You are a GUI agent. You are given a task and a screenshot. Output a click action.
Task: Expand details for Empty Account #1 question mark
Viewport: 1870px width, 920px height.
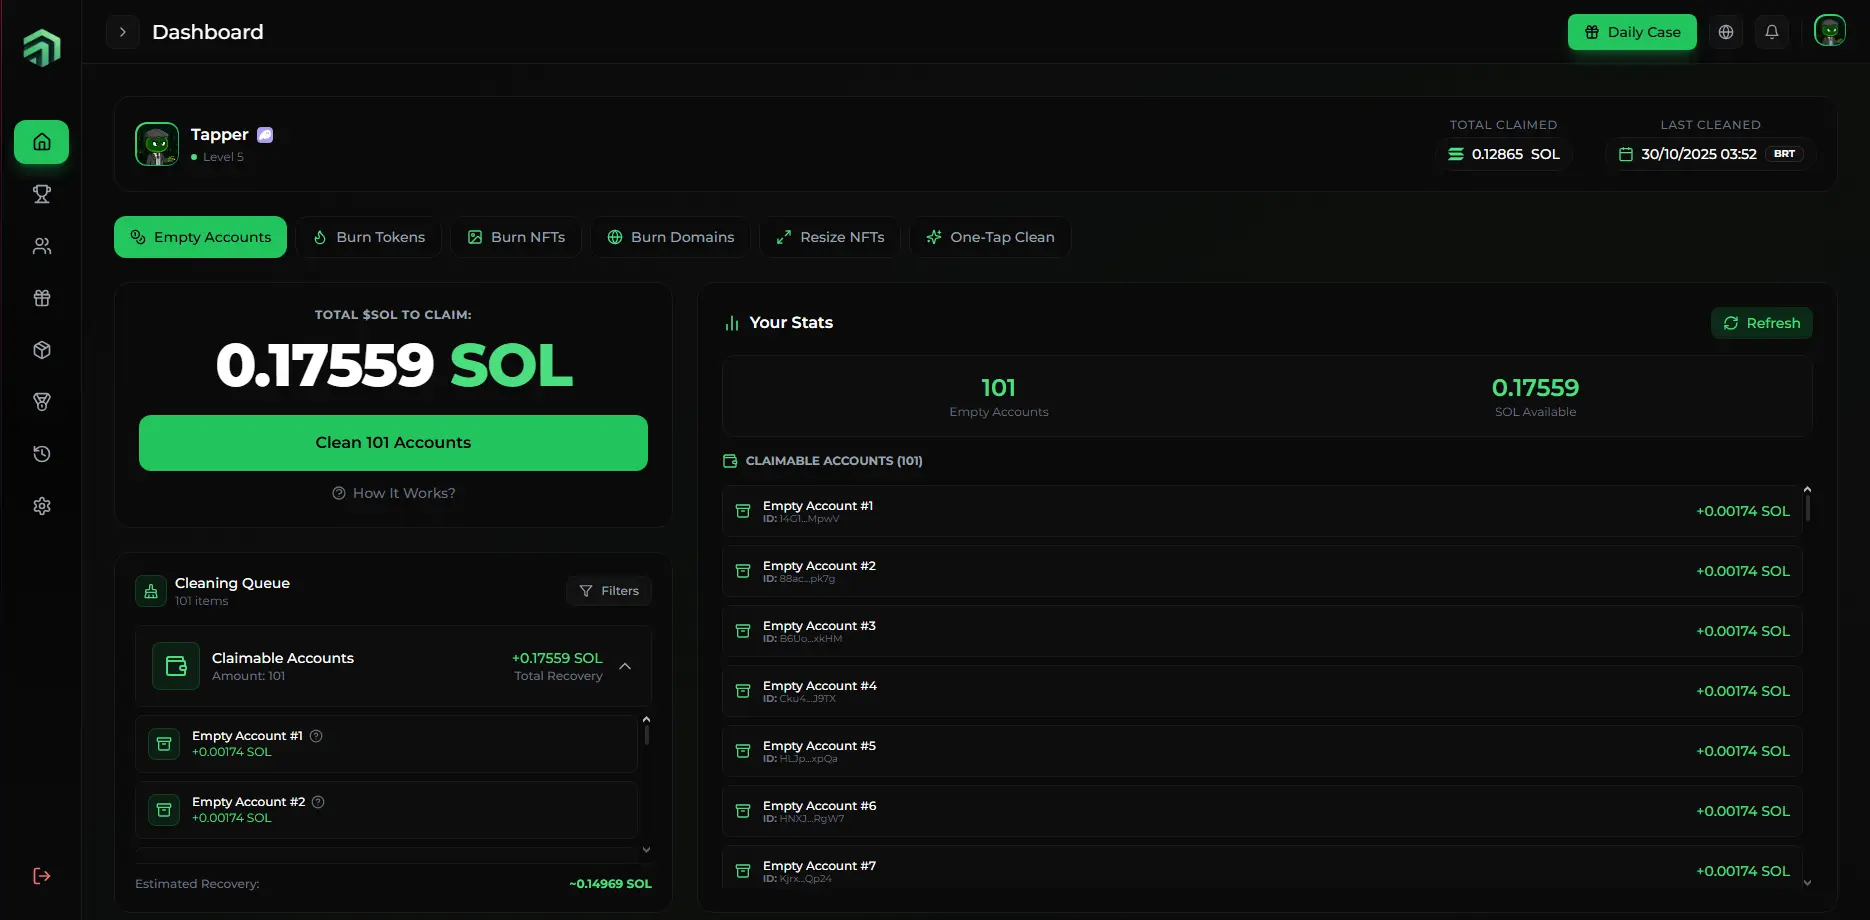[315, 735]
